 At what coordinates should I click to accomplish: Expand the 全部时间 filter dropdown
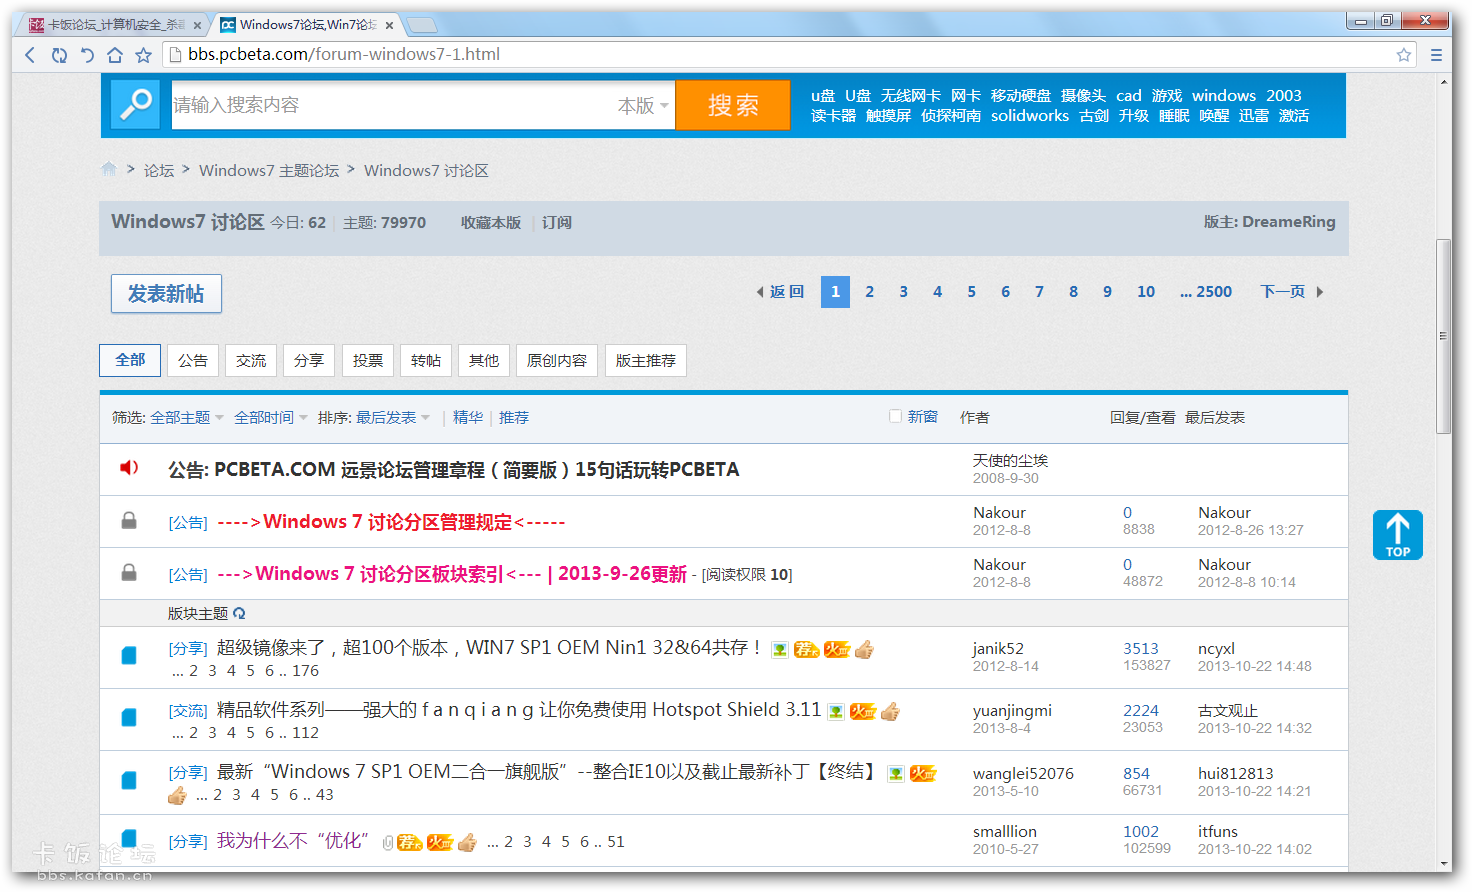point(270,417)
